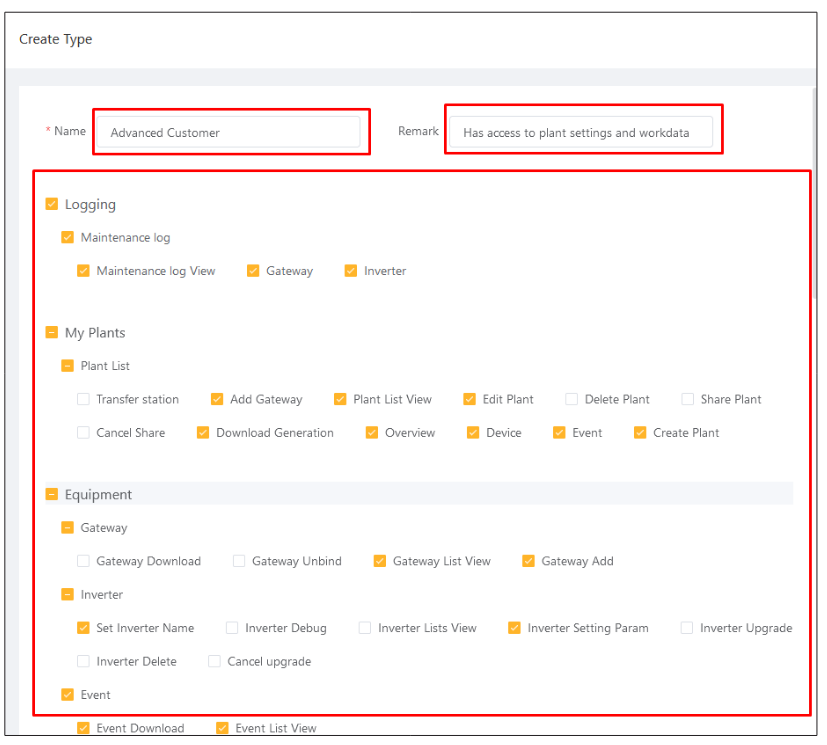This screenshot has height=745, width=827.
Task: Enable the Transfer station permission
Action: (83, 399)
